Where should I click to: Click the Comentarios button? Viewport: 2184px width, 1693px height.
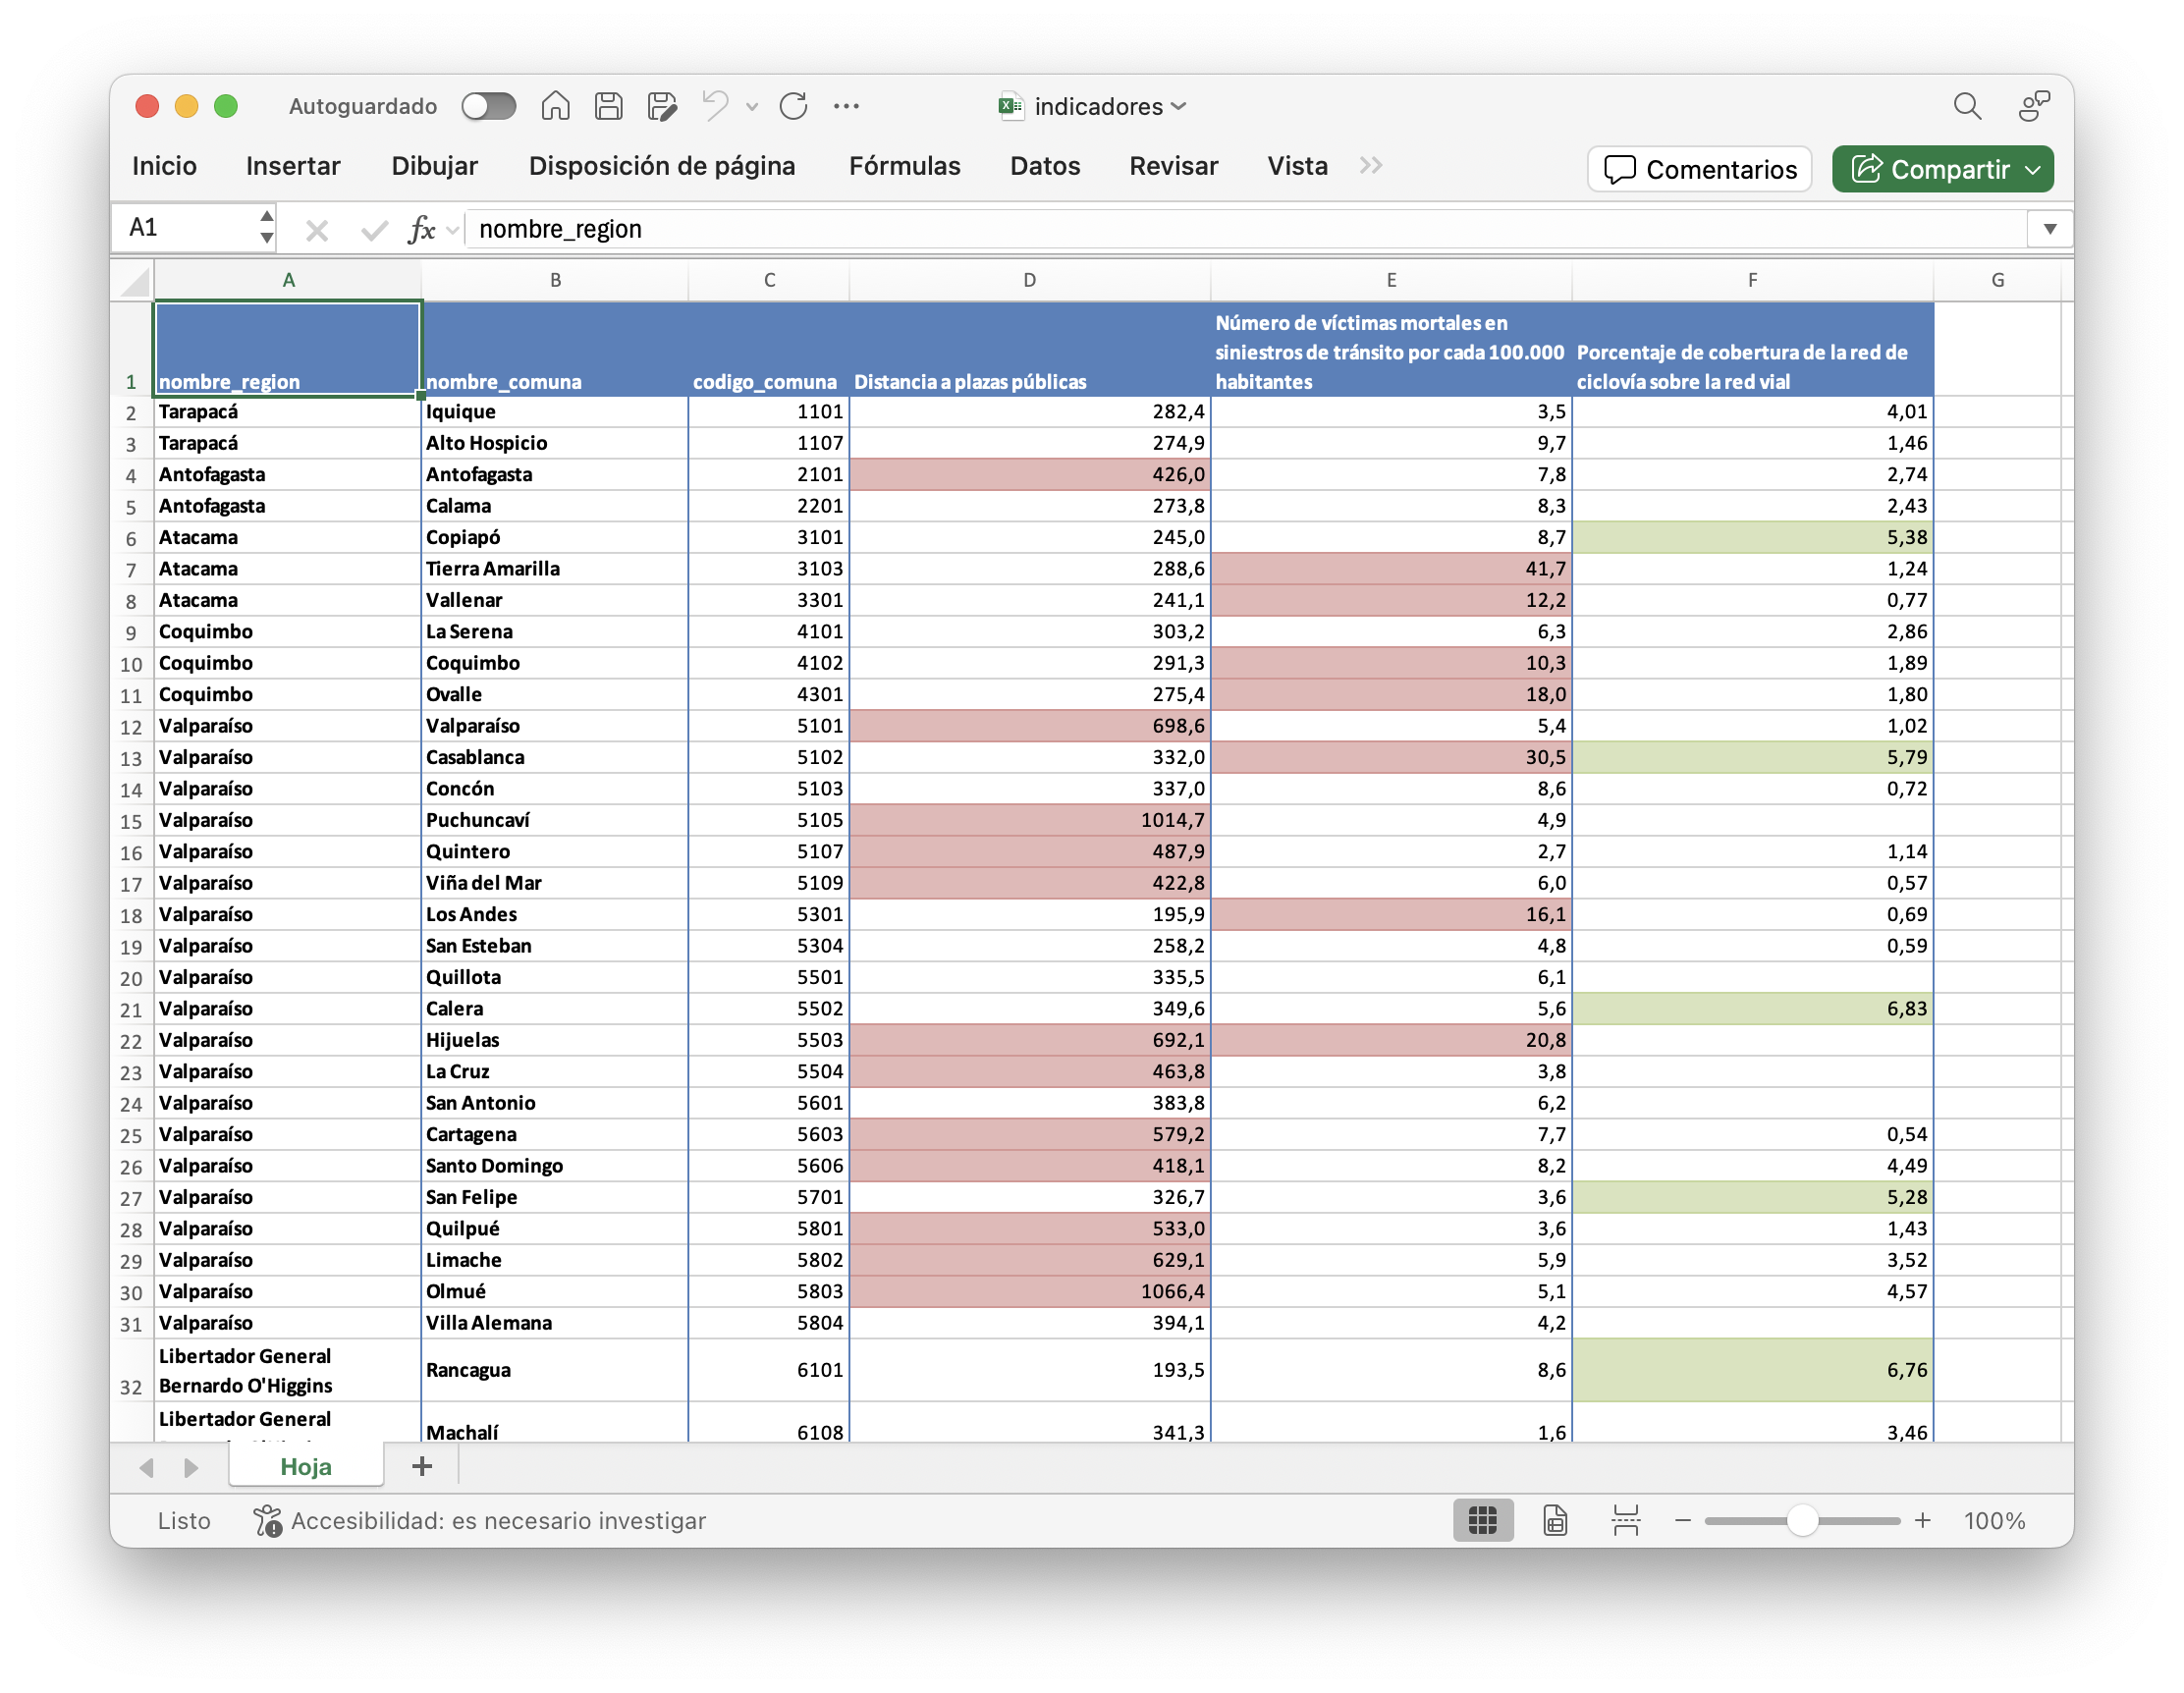[1699, 169]
